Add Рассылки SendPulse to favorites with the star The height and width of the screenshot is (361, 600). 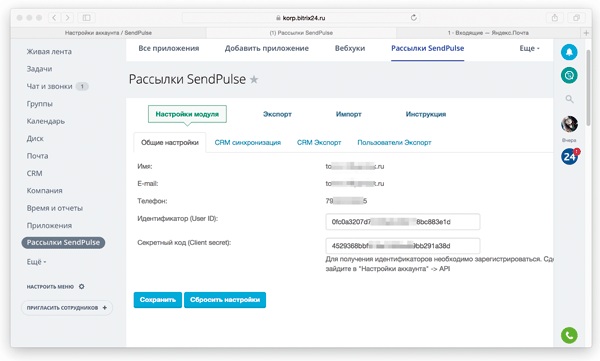coord(254,79)
